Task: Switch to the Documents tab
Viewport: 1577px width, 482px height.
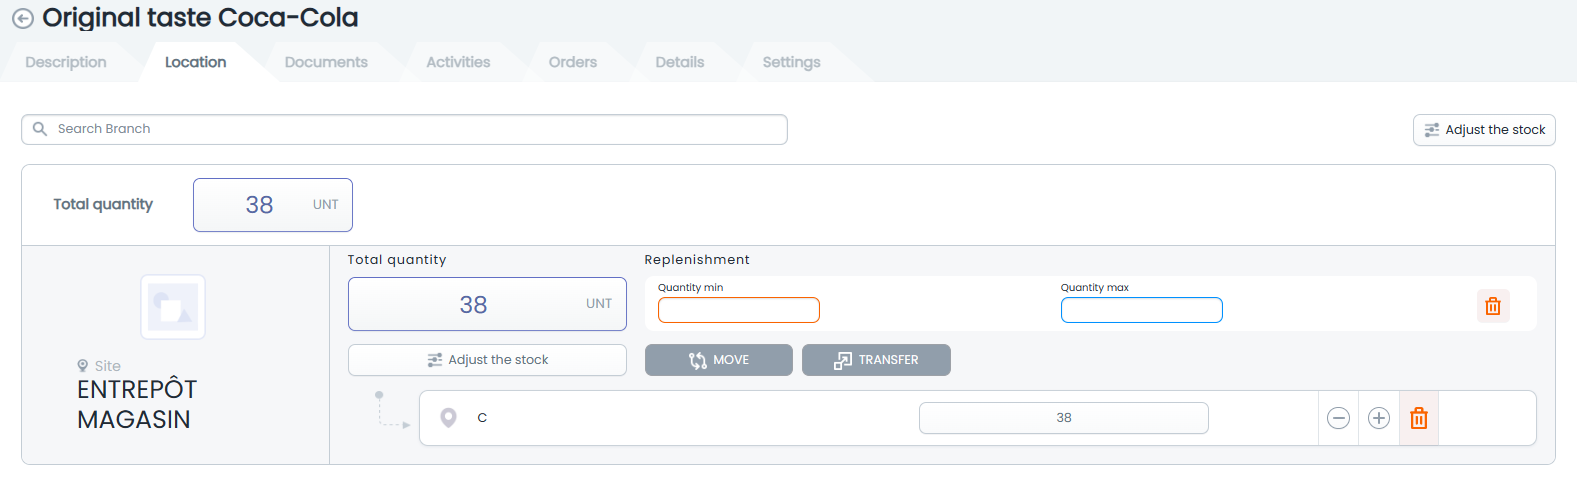Action: pyautogui.click(x=326, y=62)
